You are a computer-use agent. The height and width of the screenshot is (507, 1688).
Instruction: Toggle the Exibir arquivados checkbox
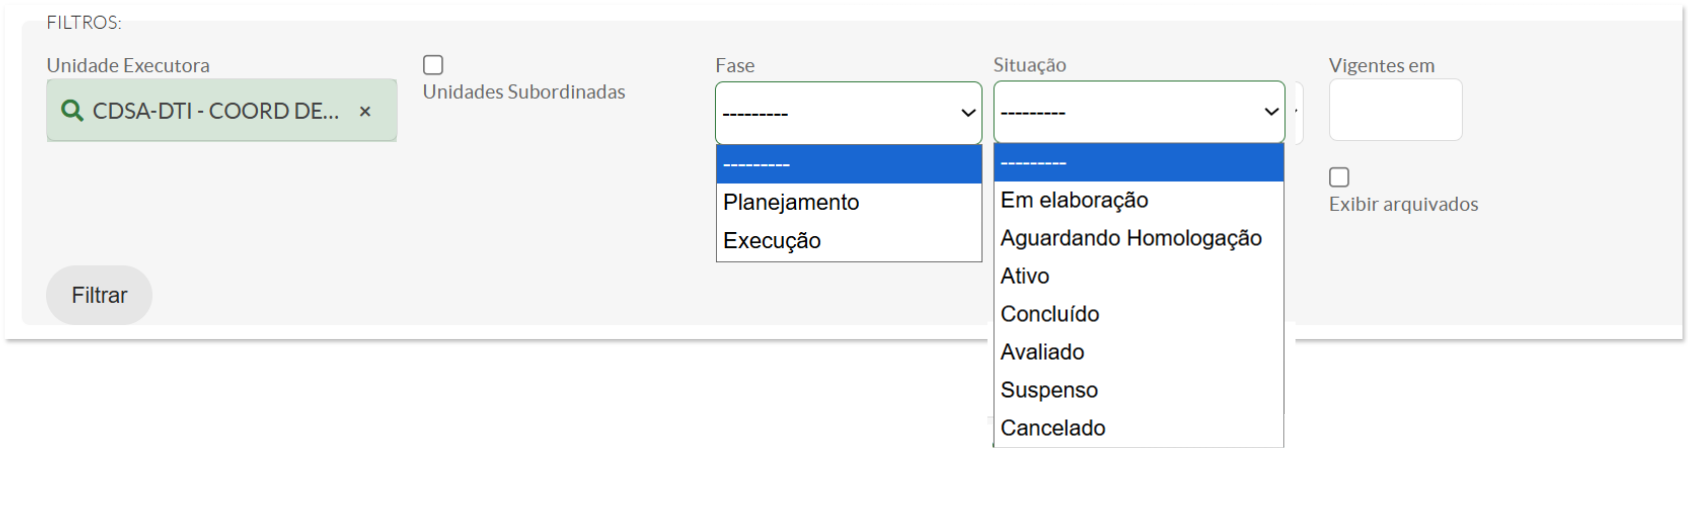1339,177
